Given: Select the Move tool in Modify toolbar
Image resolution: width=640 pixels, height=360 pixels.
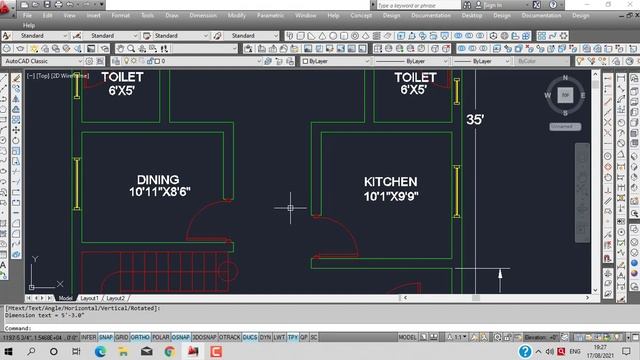Looking at the screenshot, I should 16,130.
